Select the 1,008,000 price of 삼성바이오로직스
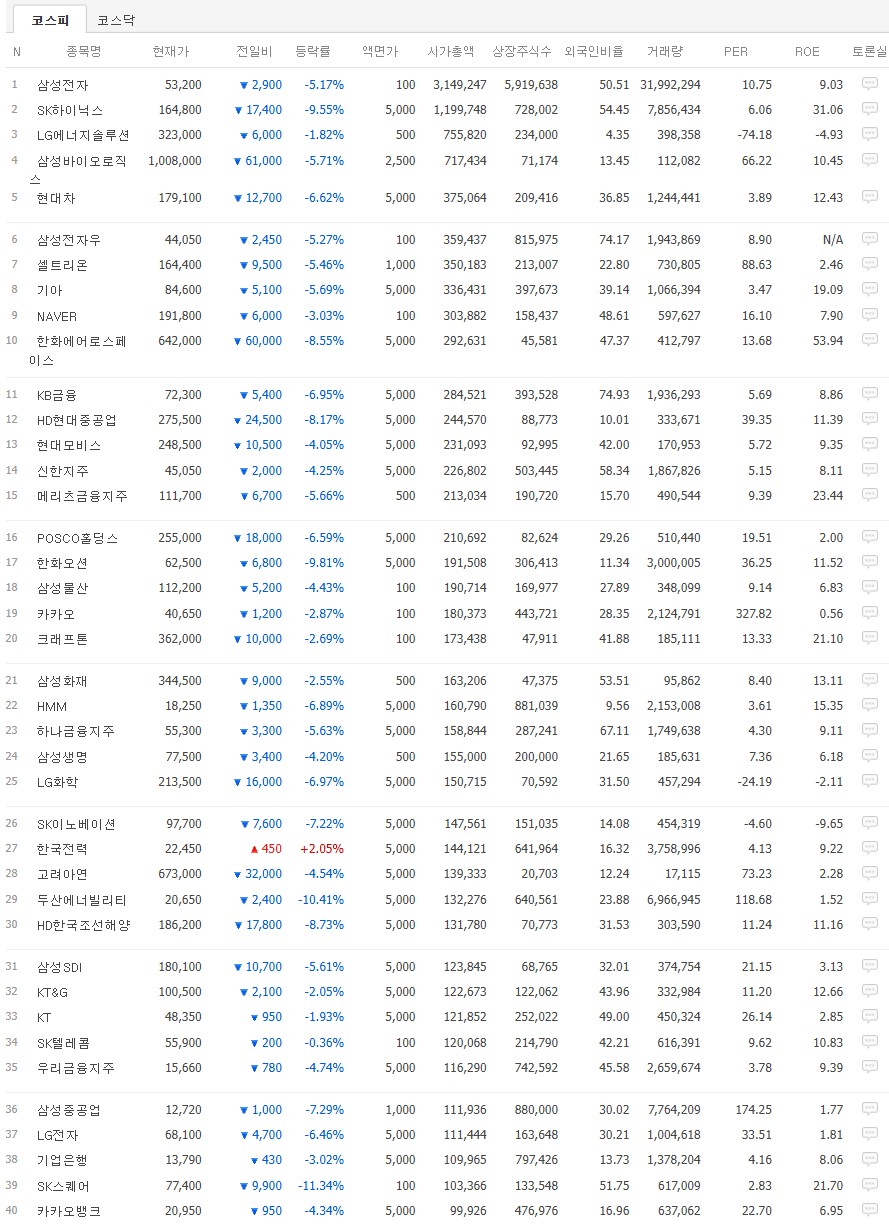The height and width of the screenshot is (1231, 889). 174,160
